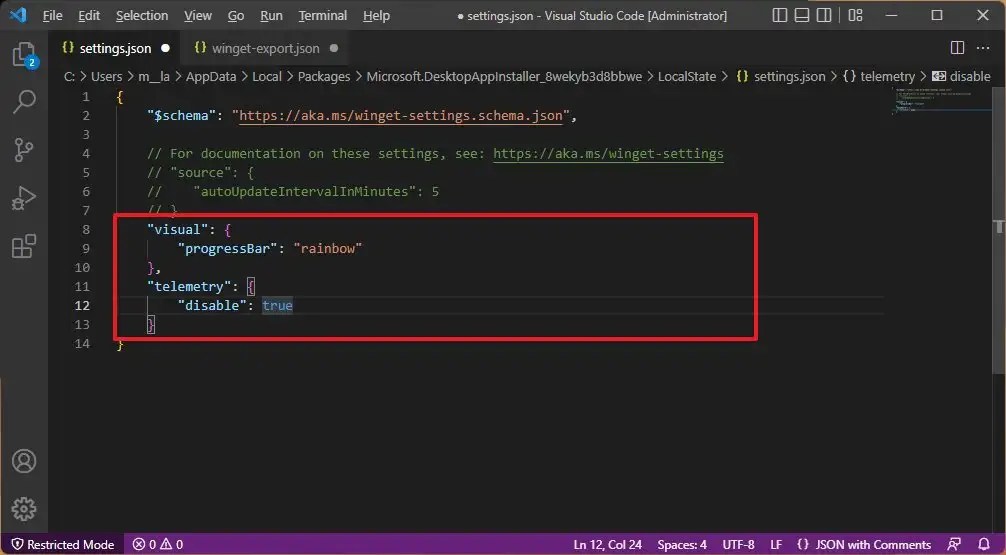The width and height of the screenshot is (1006, 555).
Task: Toggle the primary side bar layout icon
Action: (x=780, y=15)
